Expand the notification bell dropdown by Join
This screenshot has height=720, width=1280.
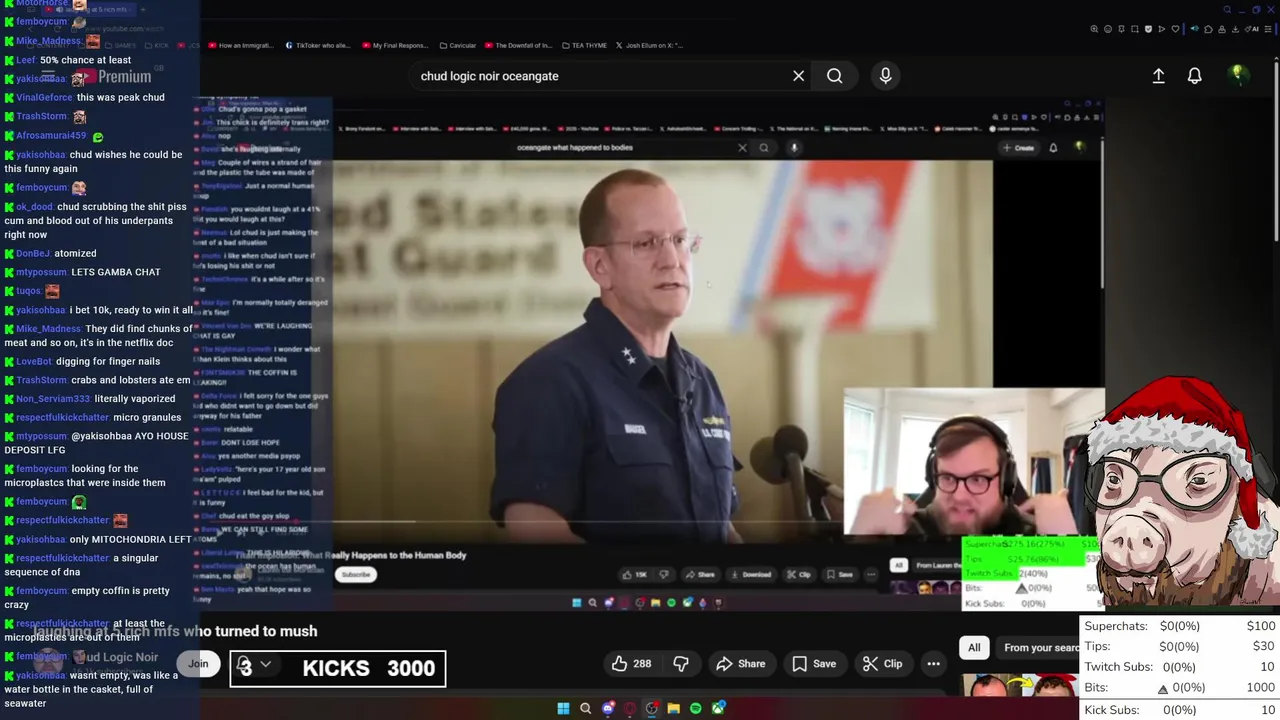(x=265, y=664)
